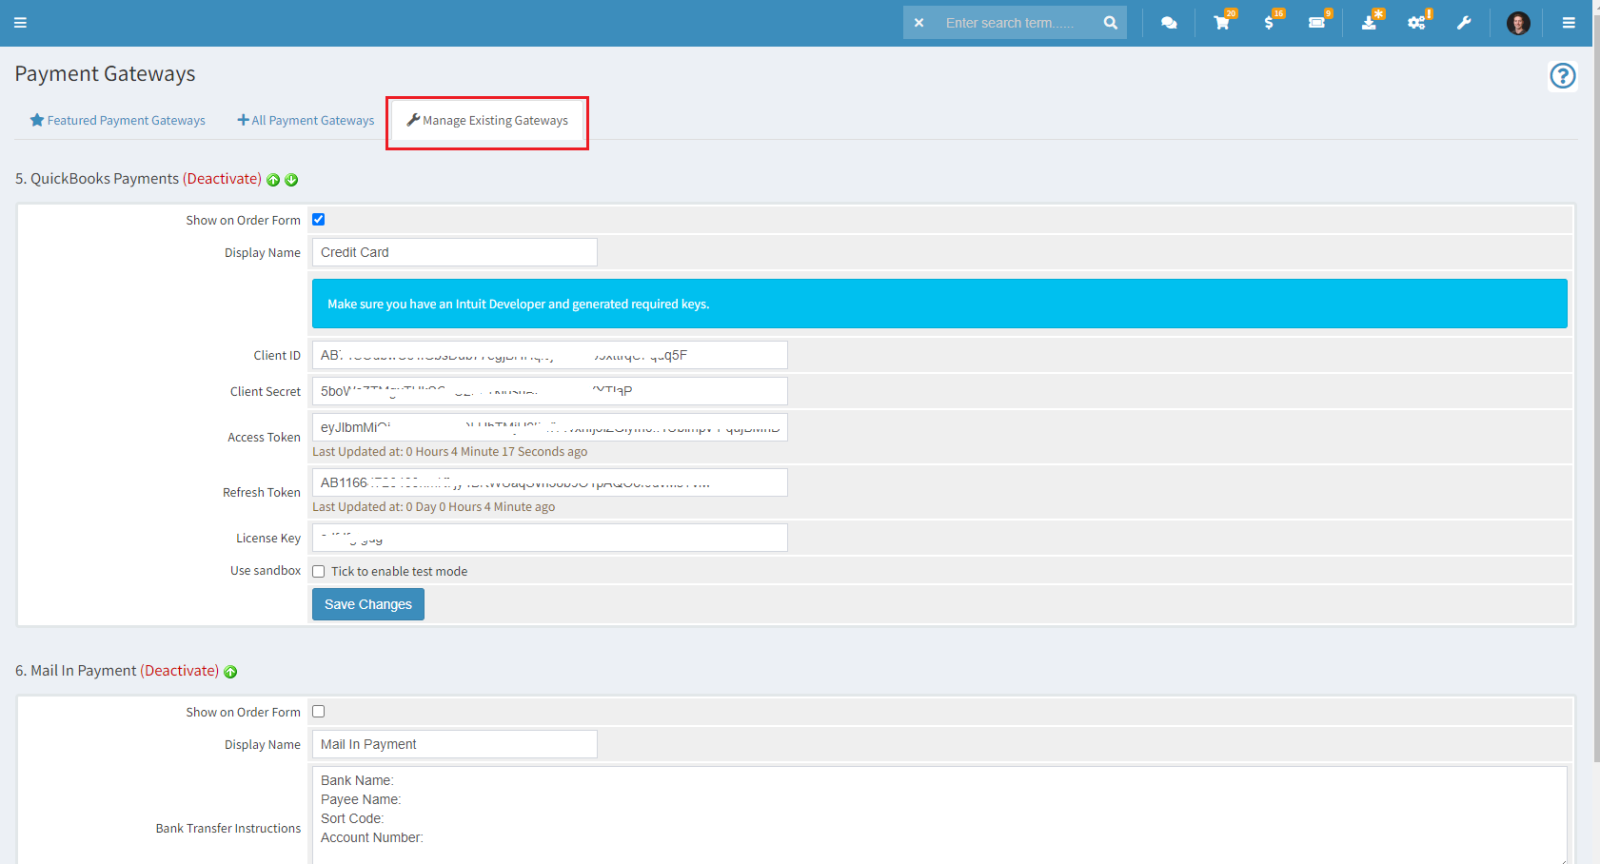Click the '5. QuickBooks Payments' heading

point(97,179)
